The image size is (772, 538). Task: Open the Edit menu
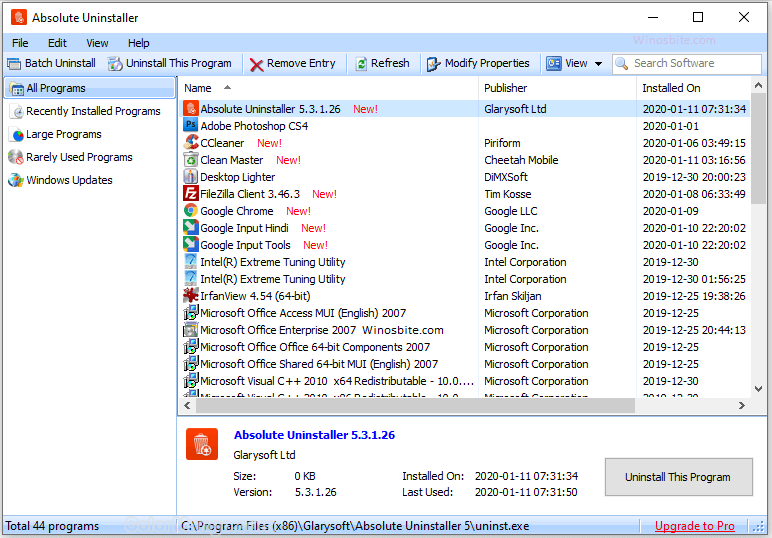57,43
